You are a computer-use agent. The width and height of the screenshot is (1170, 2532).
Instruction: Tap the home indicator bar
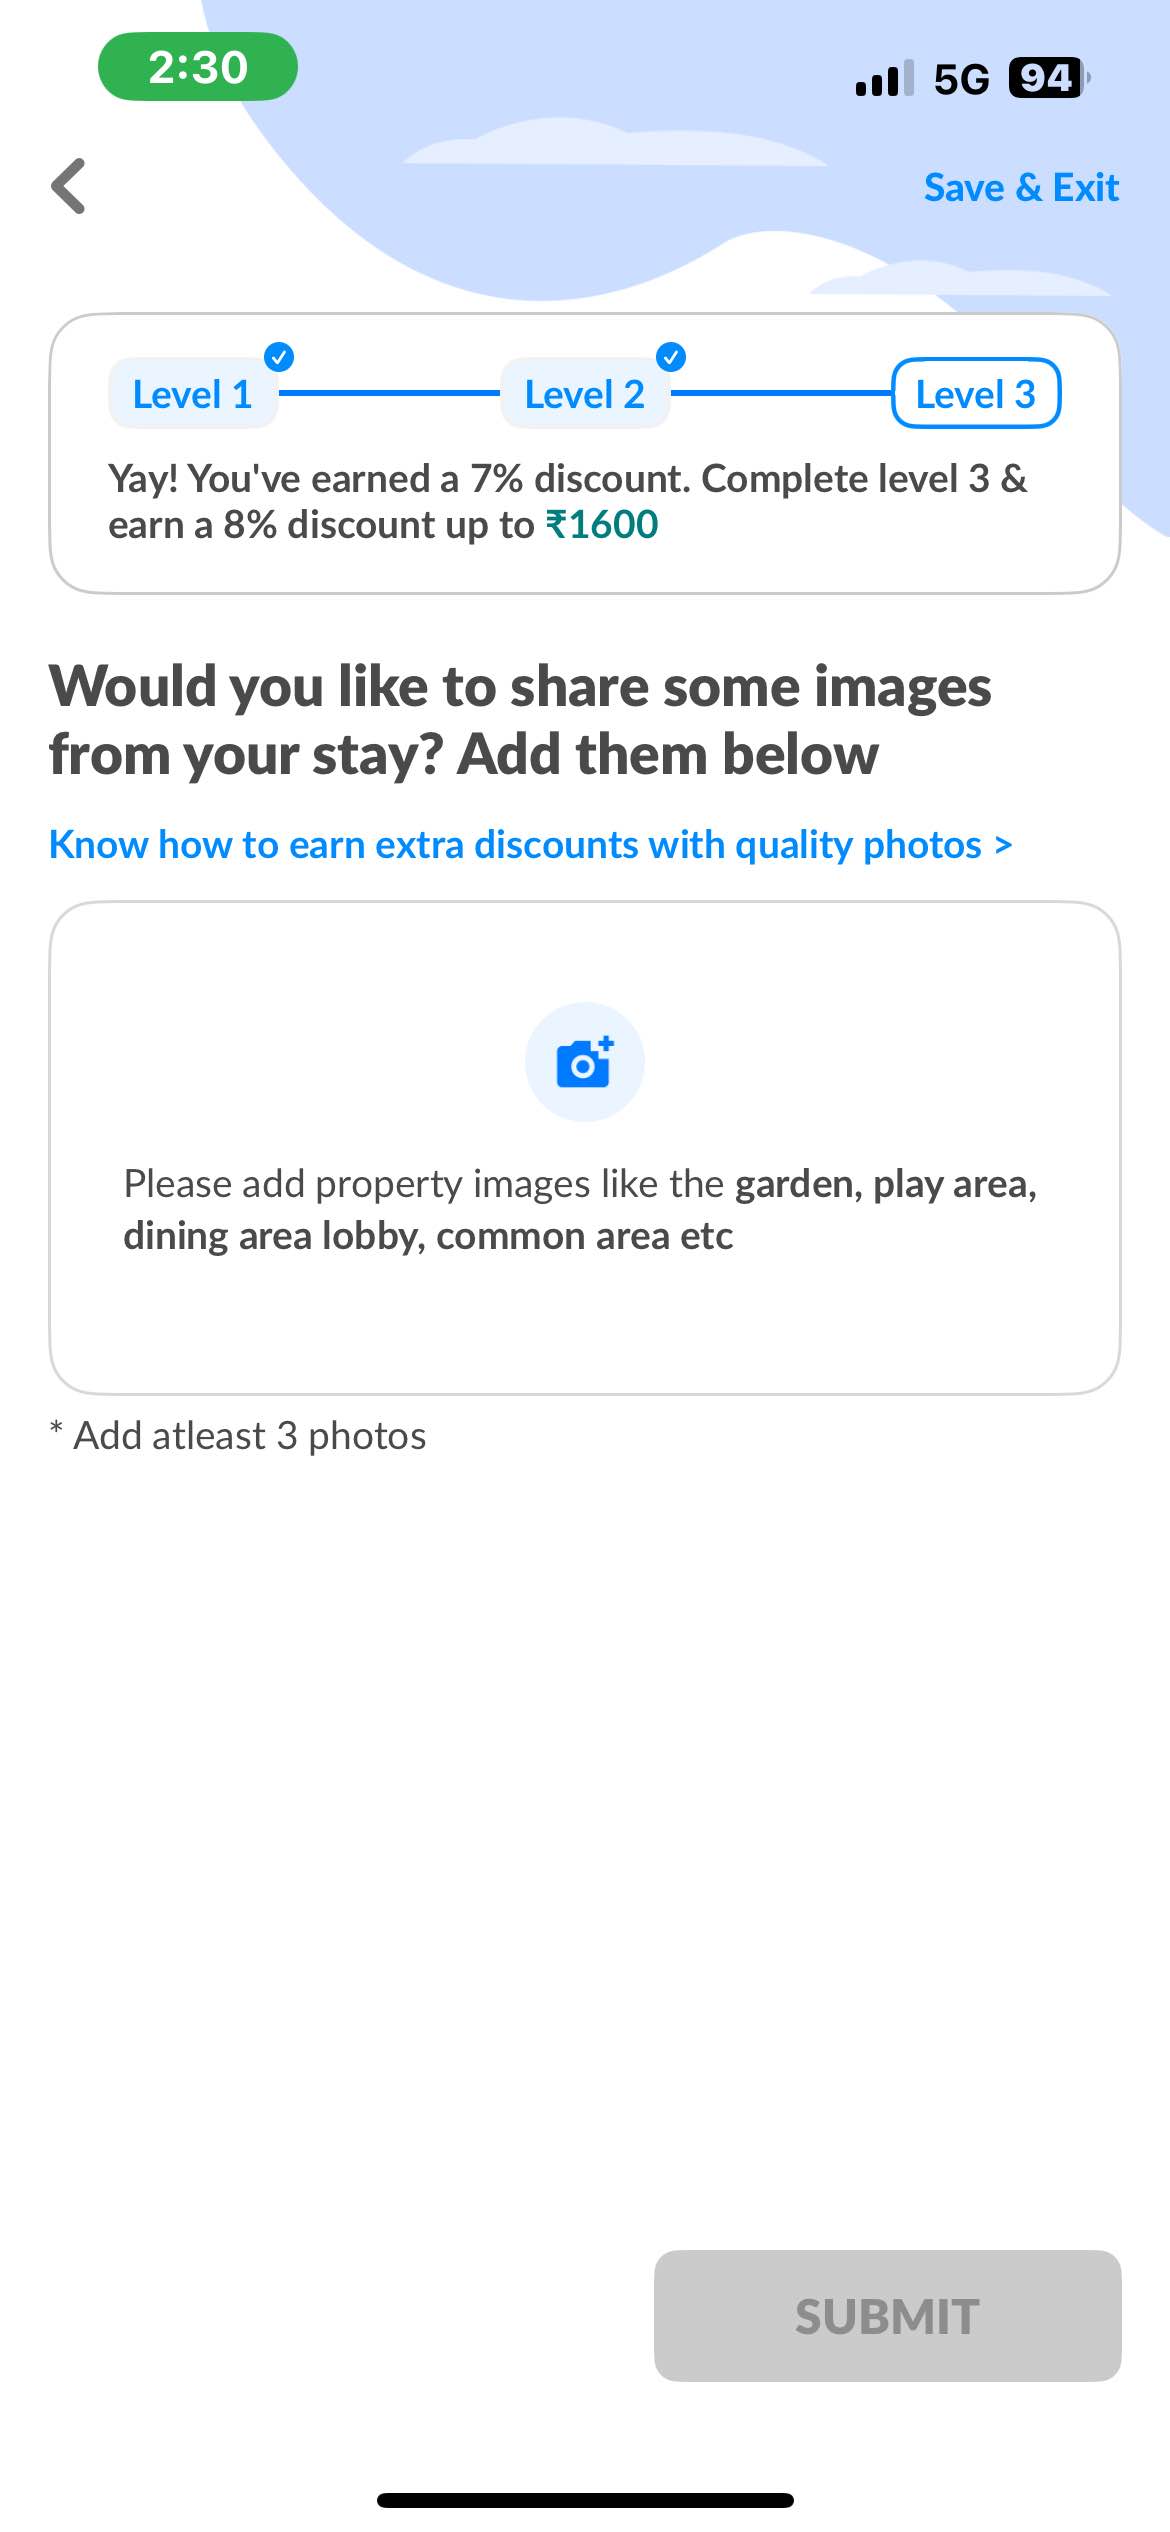585,2500
